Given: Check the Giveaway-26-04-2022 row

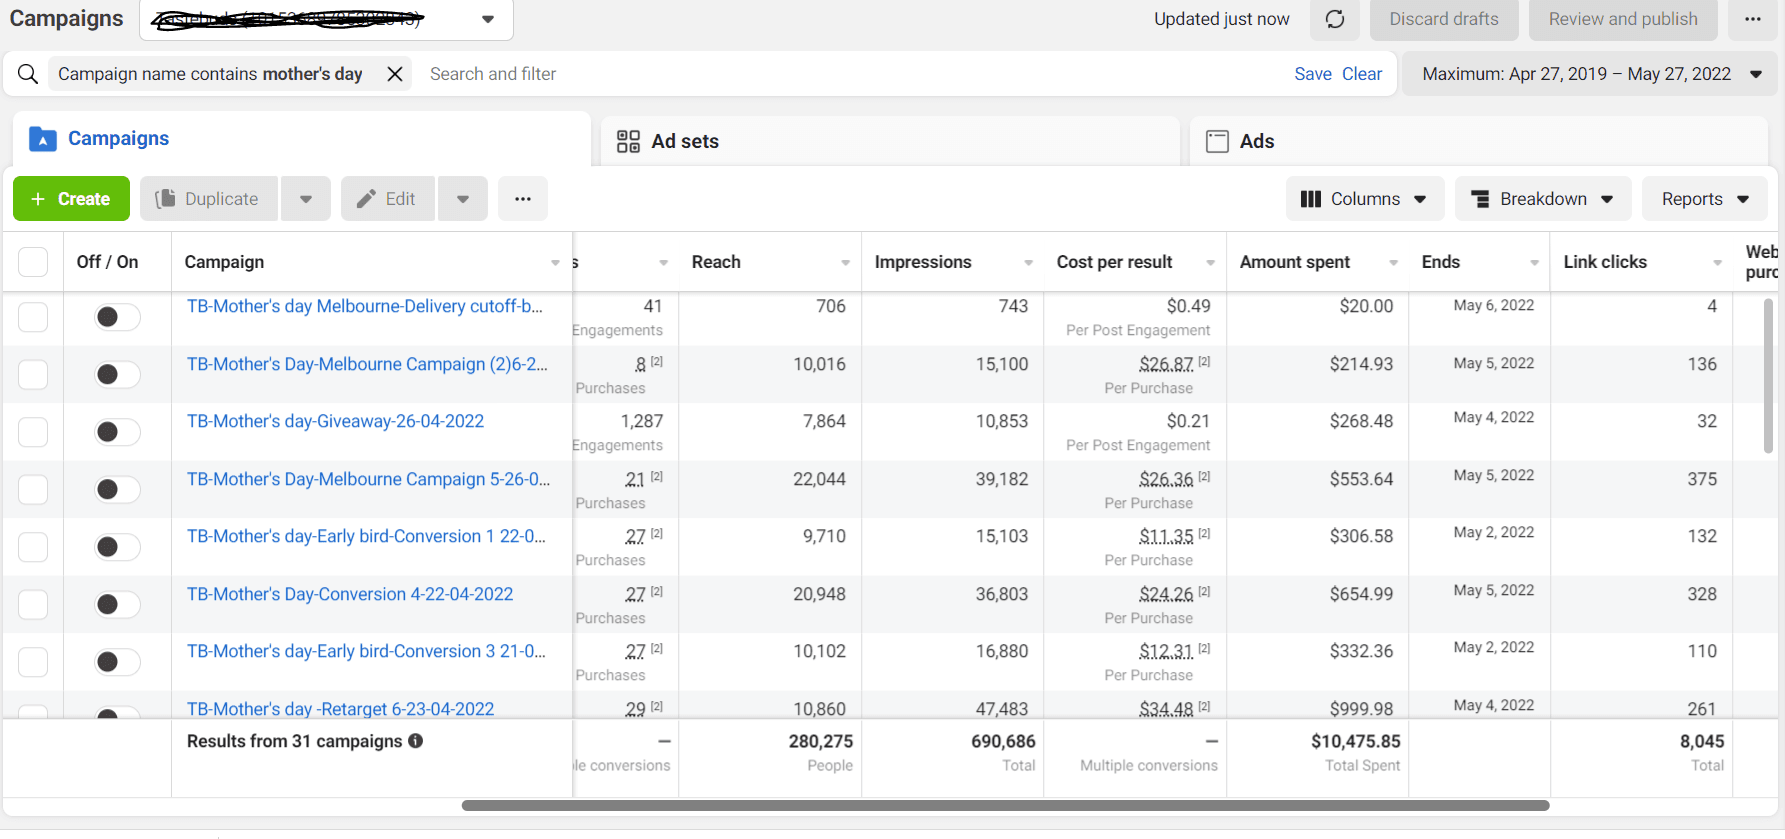Looking at the screenshot, I should pos(33,432).
